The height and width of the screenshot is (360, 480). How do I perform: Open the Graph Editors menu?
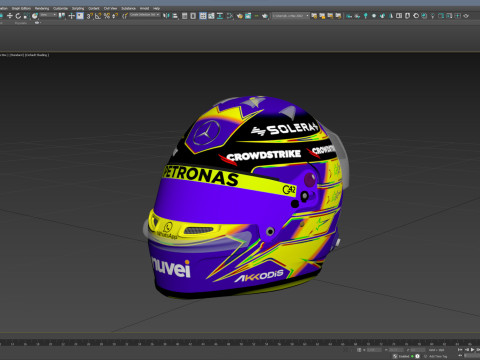pyautogui.click(x=21, y=8)
